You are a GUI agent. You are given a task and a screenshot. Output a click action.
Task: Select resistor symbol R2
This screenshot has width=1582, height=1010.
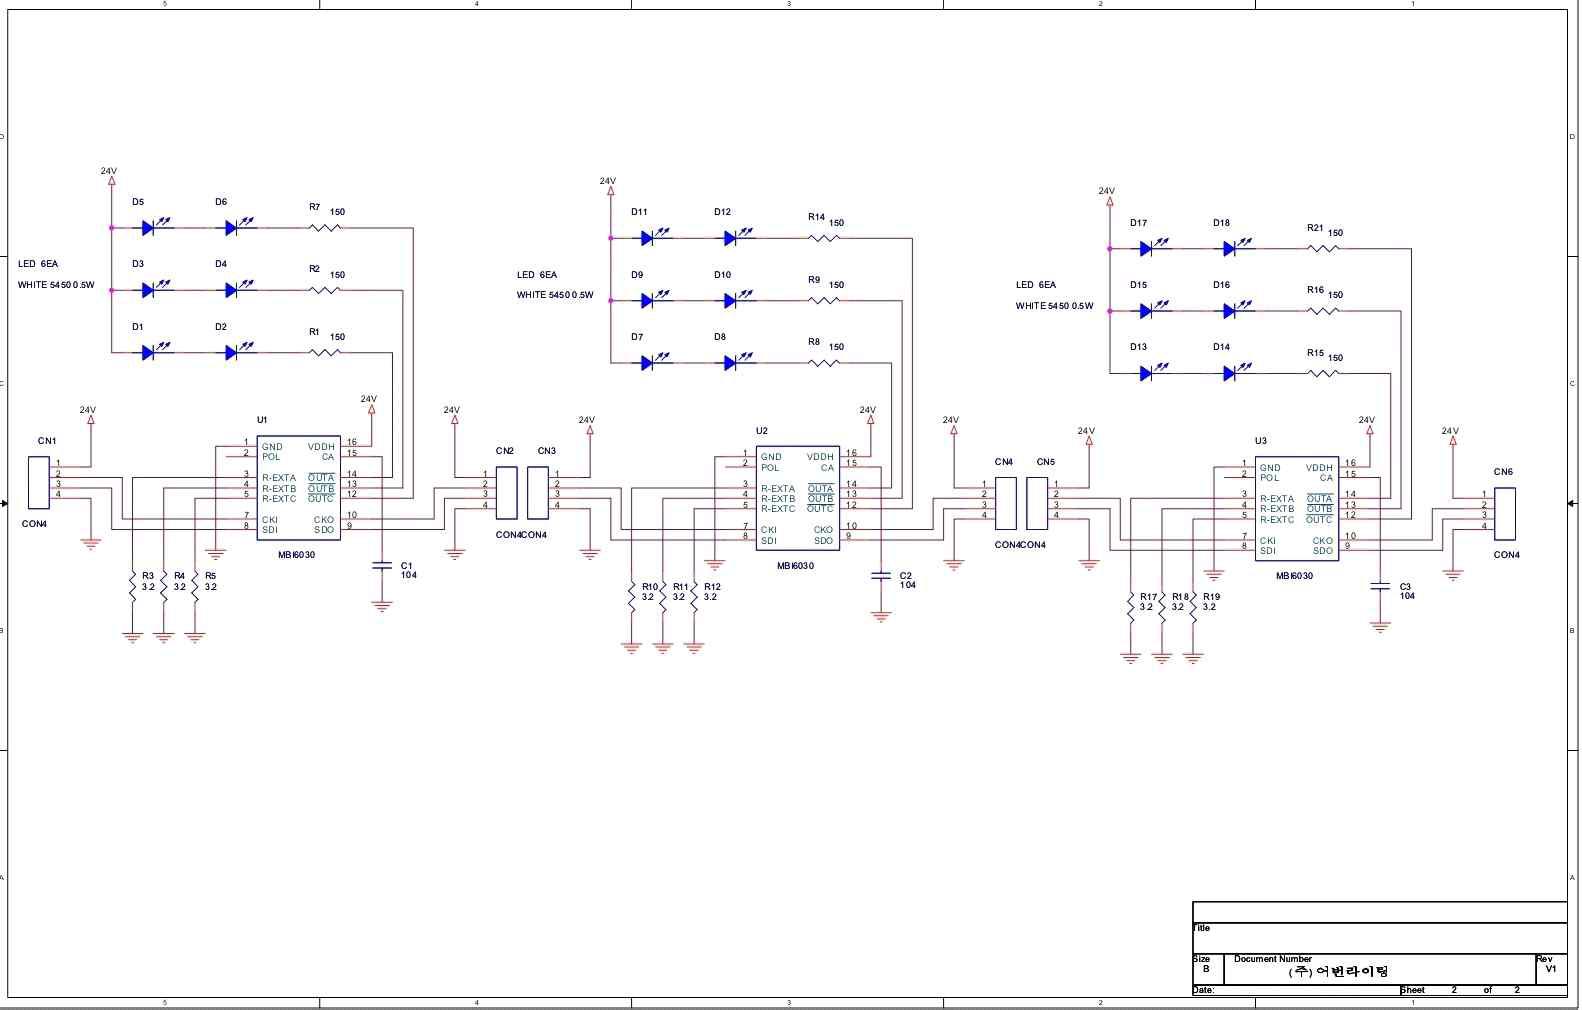(x=325, y=290)
